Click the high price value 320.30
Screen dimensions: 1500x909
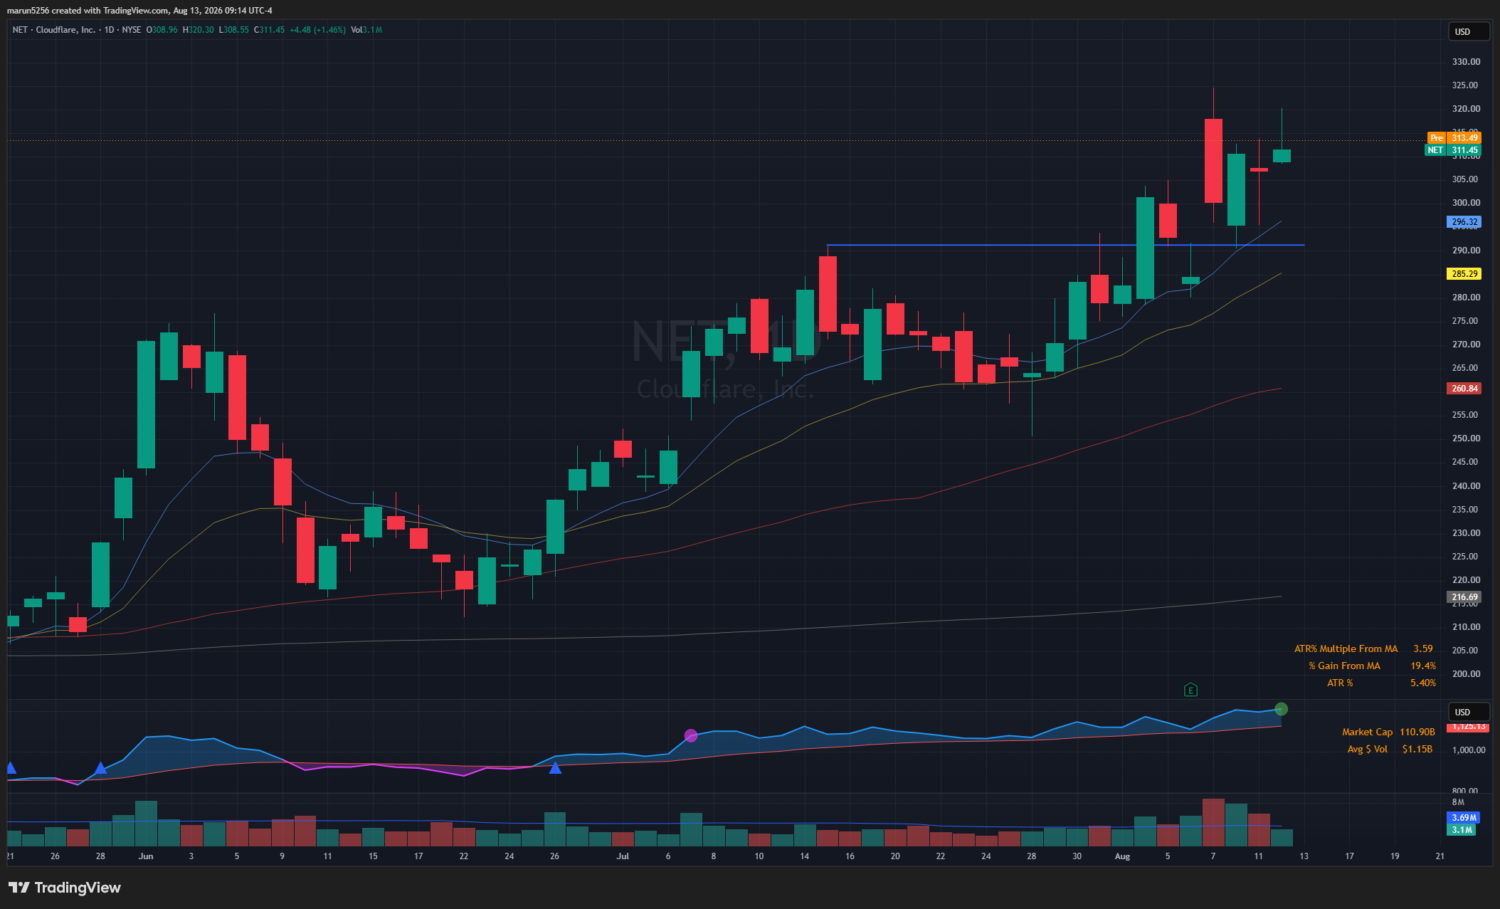[x=201, y=30]
